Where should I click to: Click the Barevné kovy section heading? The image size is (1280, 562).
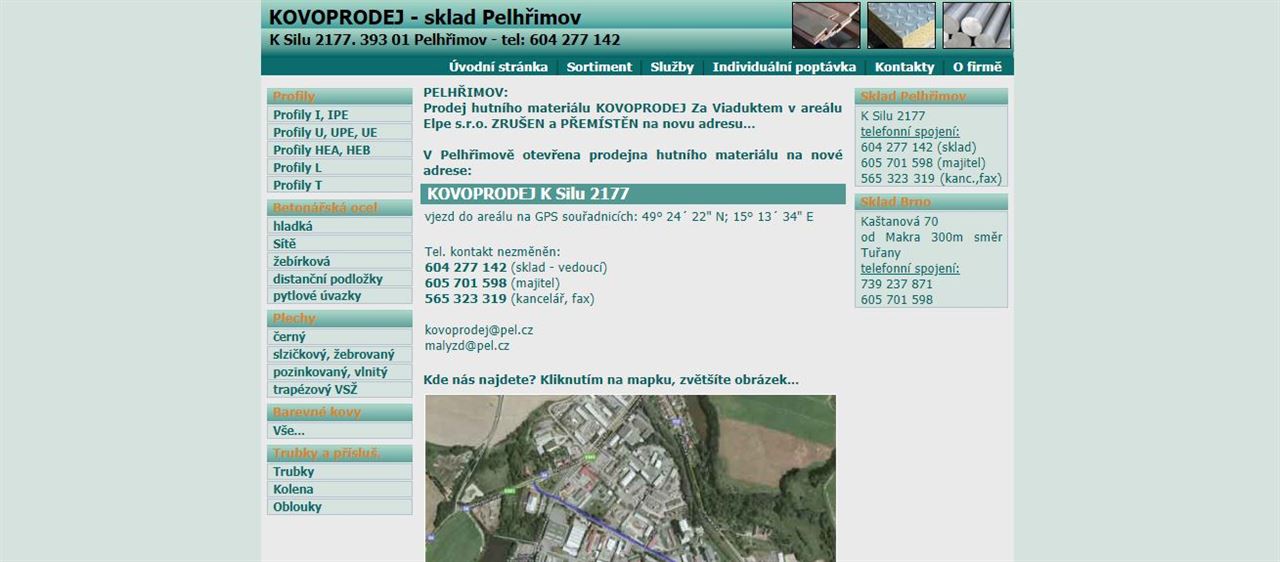tap(339, 411)
